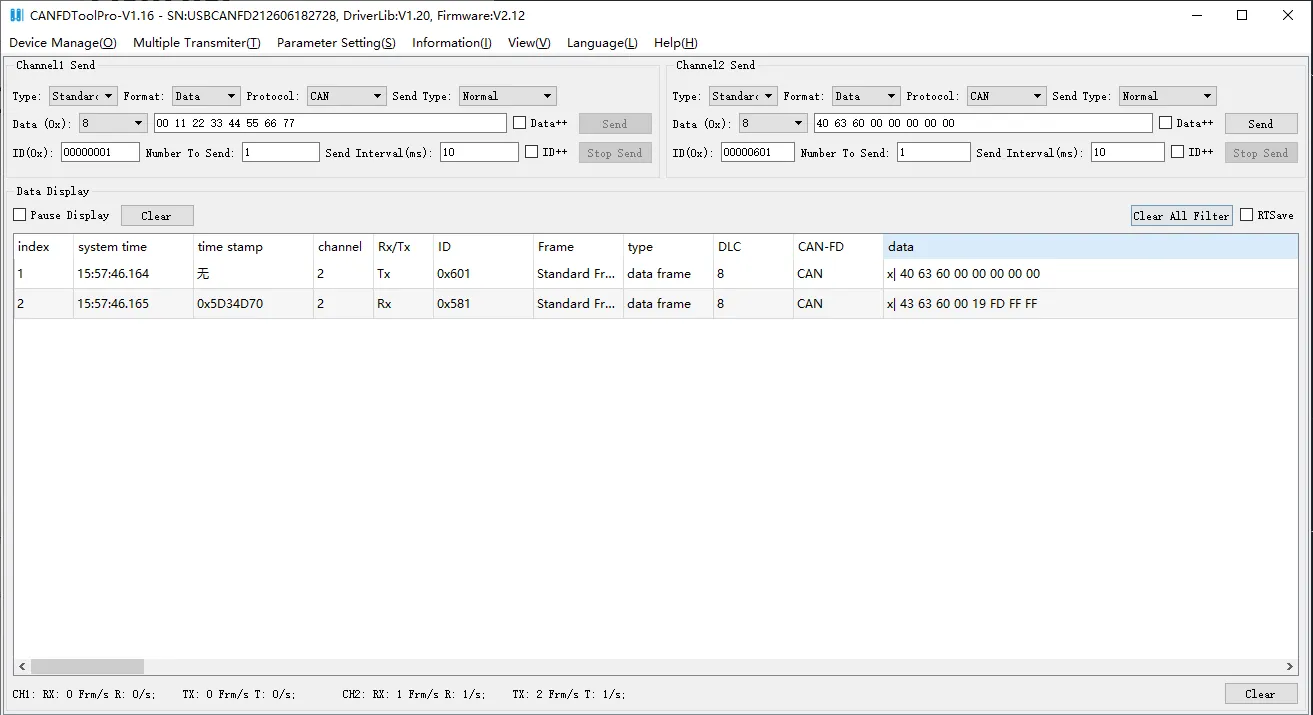Select row with ID 0x601
Screen dimensions: 1313x715
[656, 274]
